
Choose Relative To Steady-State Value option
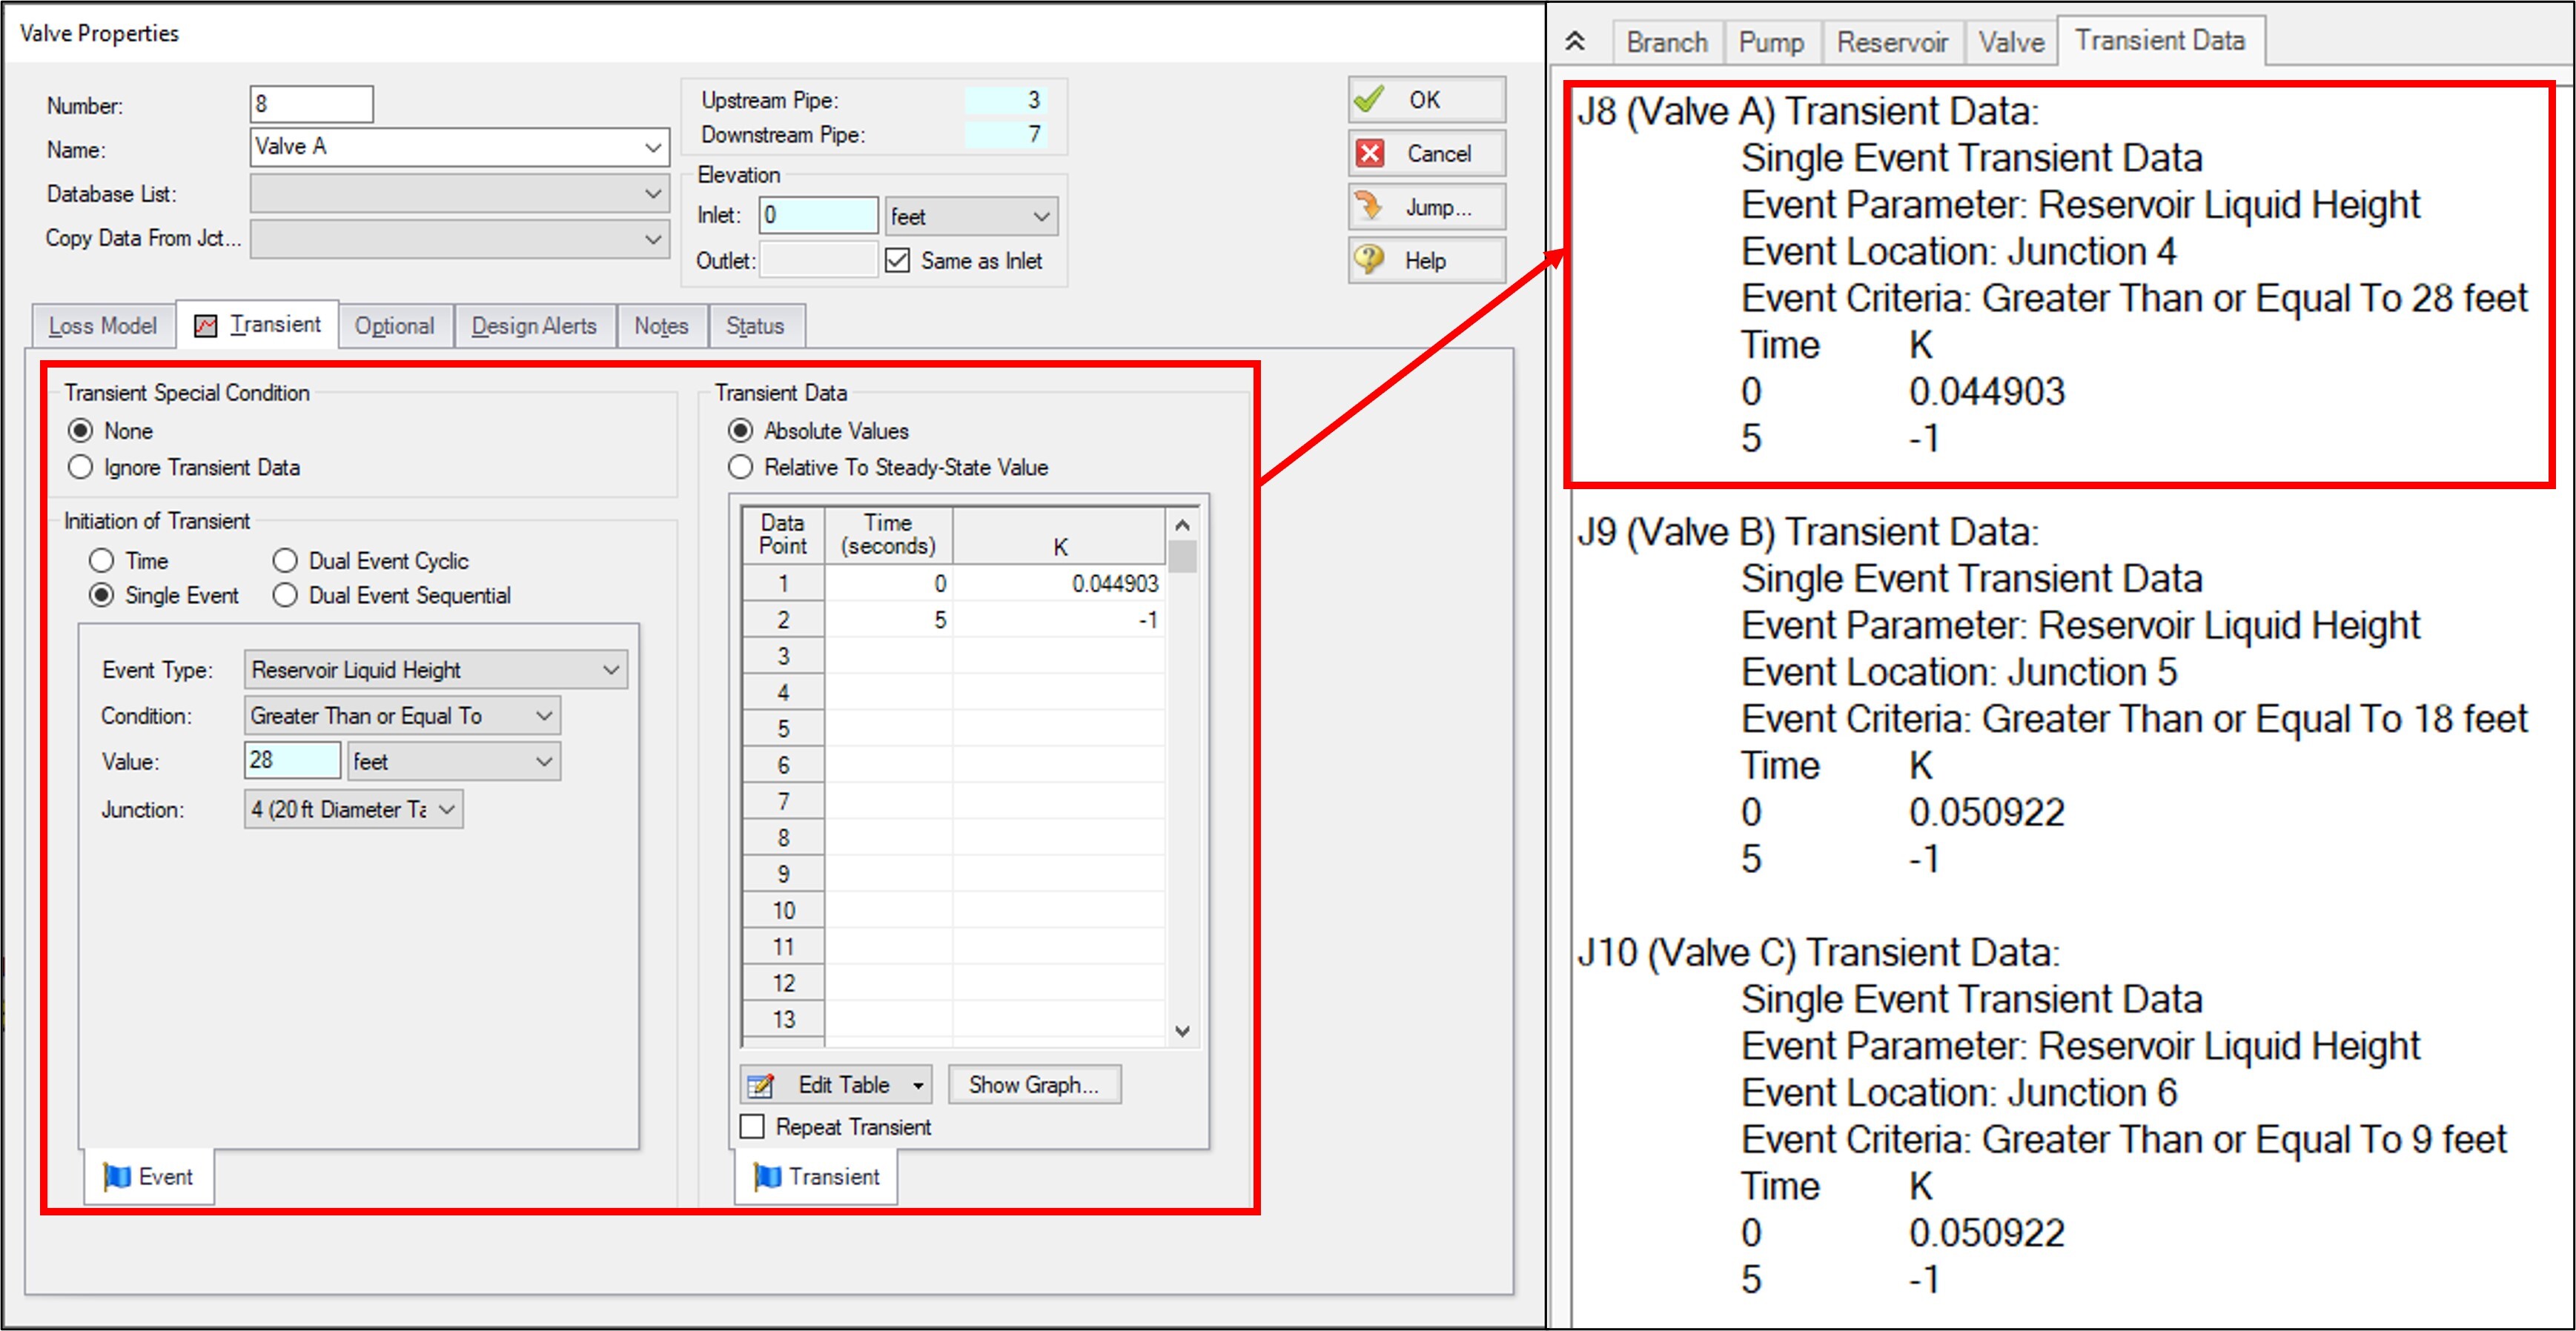tap(740, 467)
